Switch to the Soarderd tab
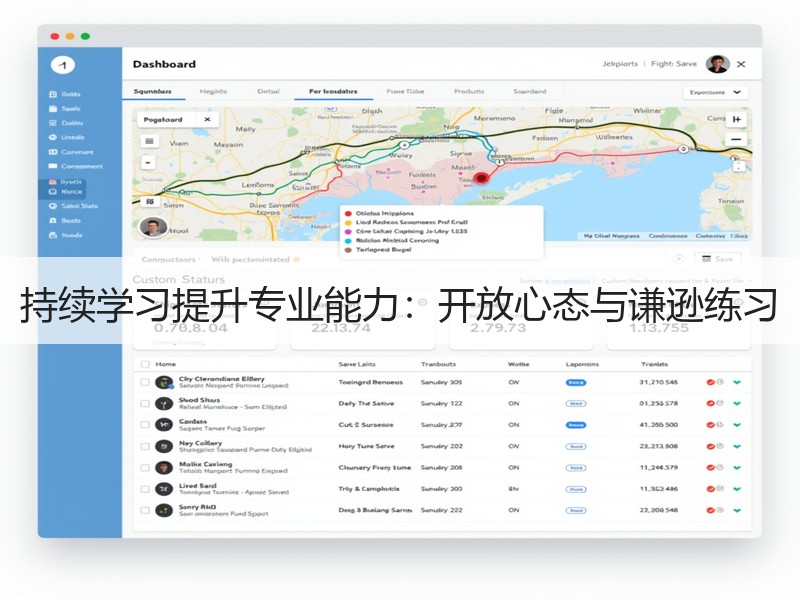Screen dimensions: 800x600 coord(530,91)
